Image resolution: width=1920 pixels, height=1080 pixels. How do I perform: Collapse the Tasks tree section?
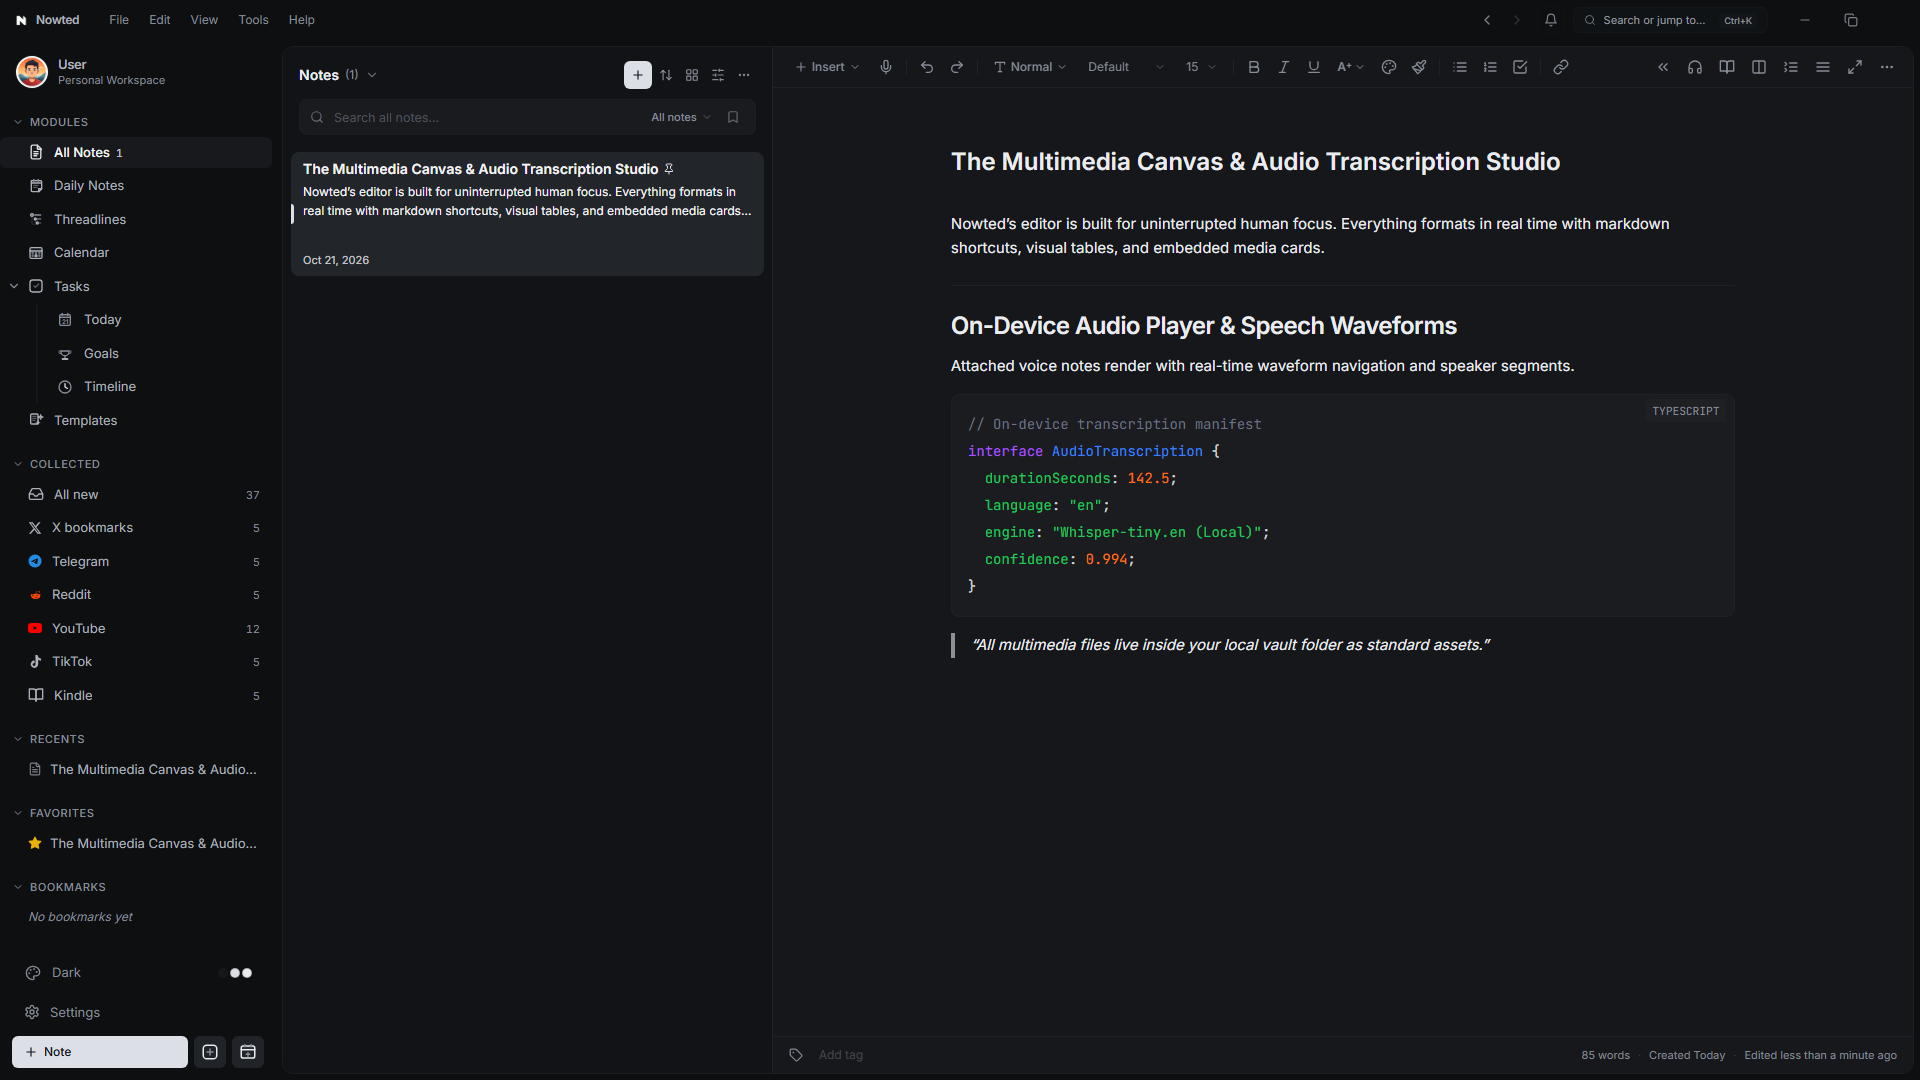pos(14,286)
